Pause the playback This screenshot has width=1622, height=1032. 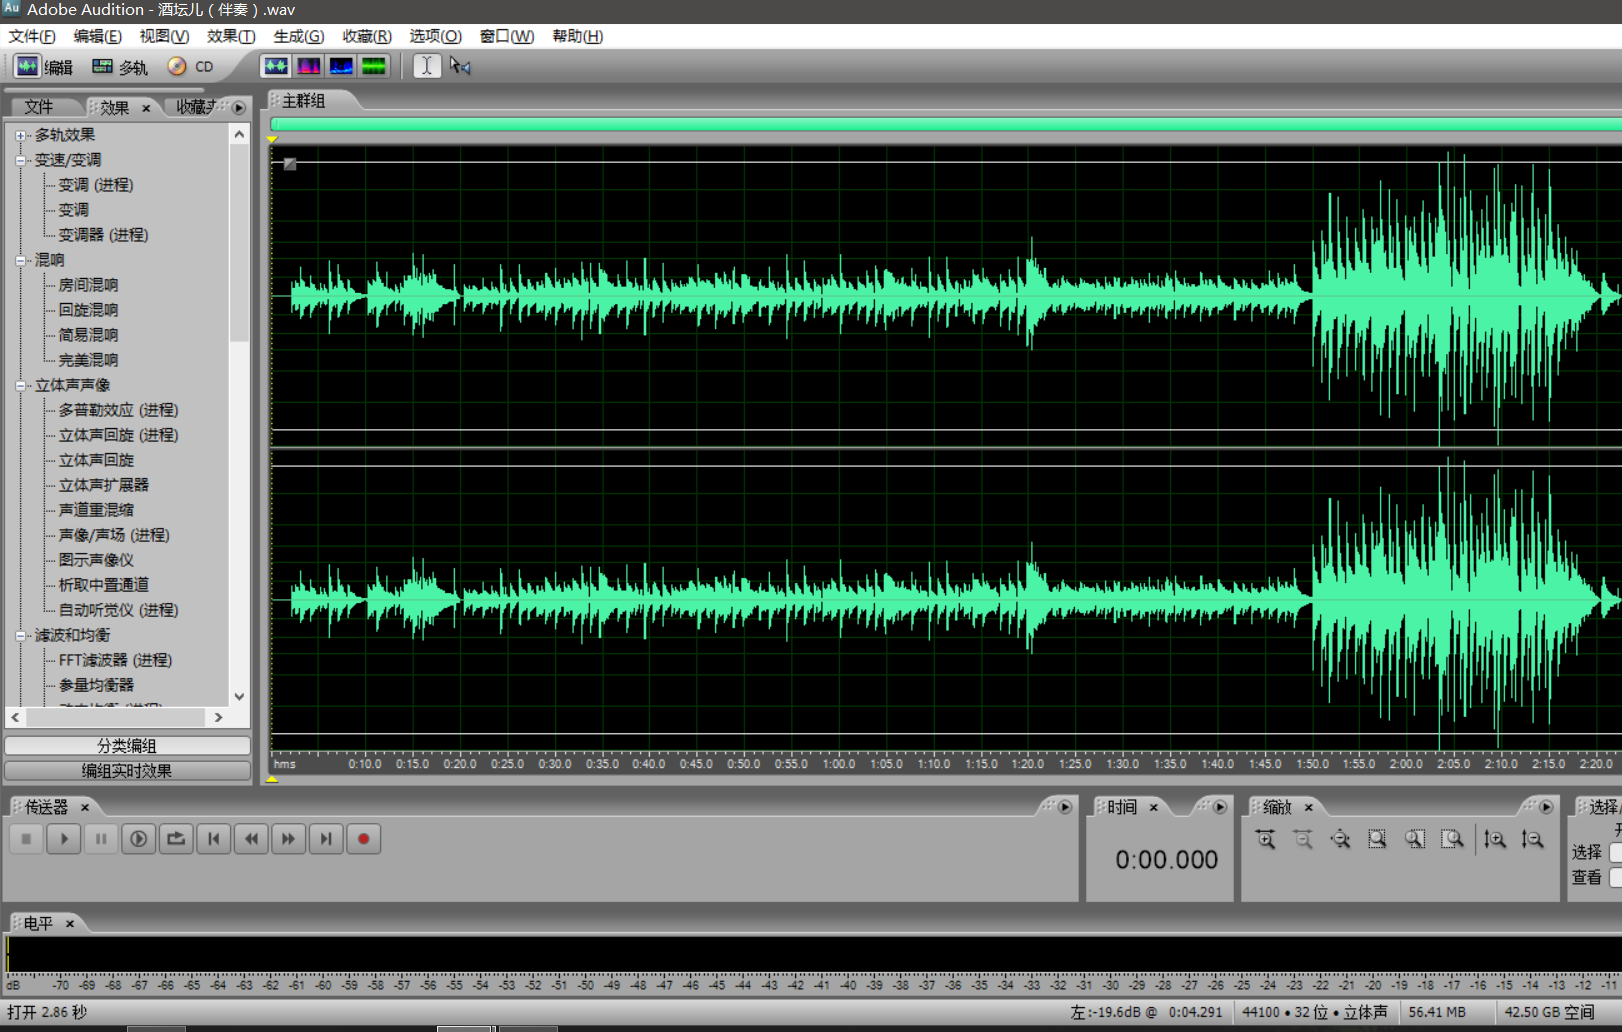click(101, 839)
